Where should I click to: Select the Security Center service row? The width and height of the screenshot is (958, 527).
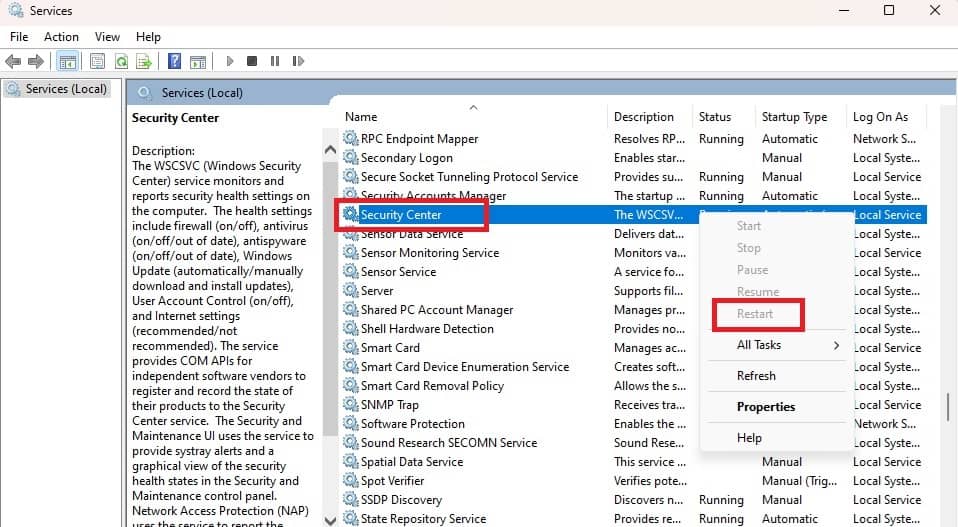click(633, 214)
